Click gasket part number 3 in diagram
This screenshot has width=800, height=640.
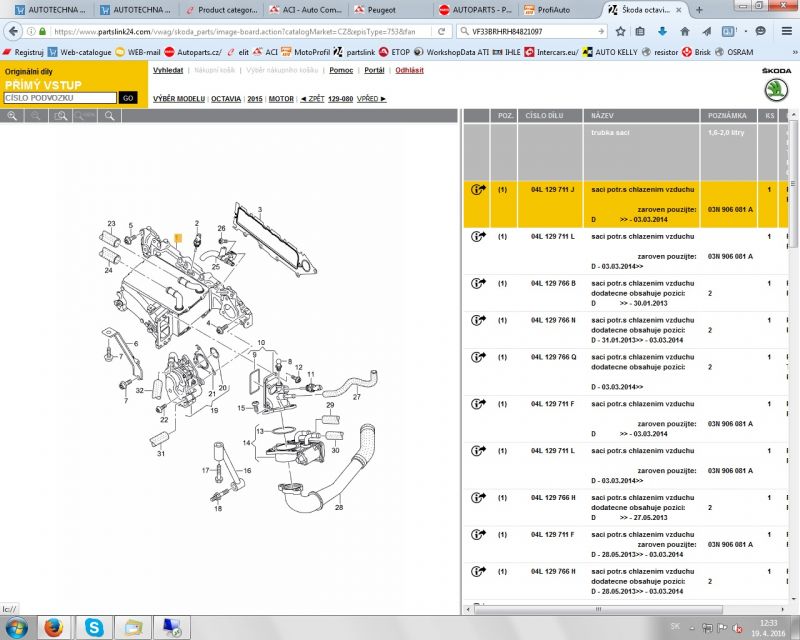coord(260,209)
